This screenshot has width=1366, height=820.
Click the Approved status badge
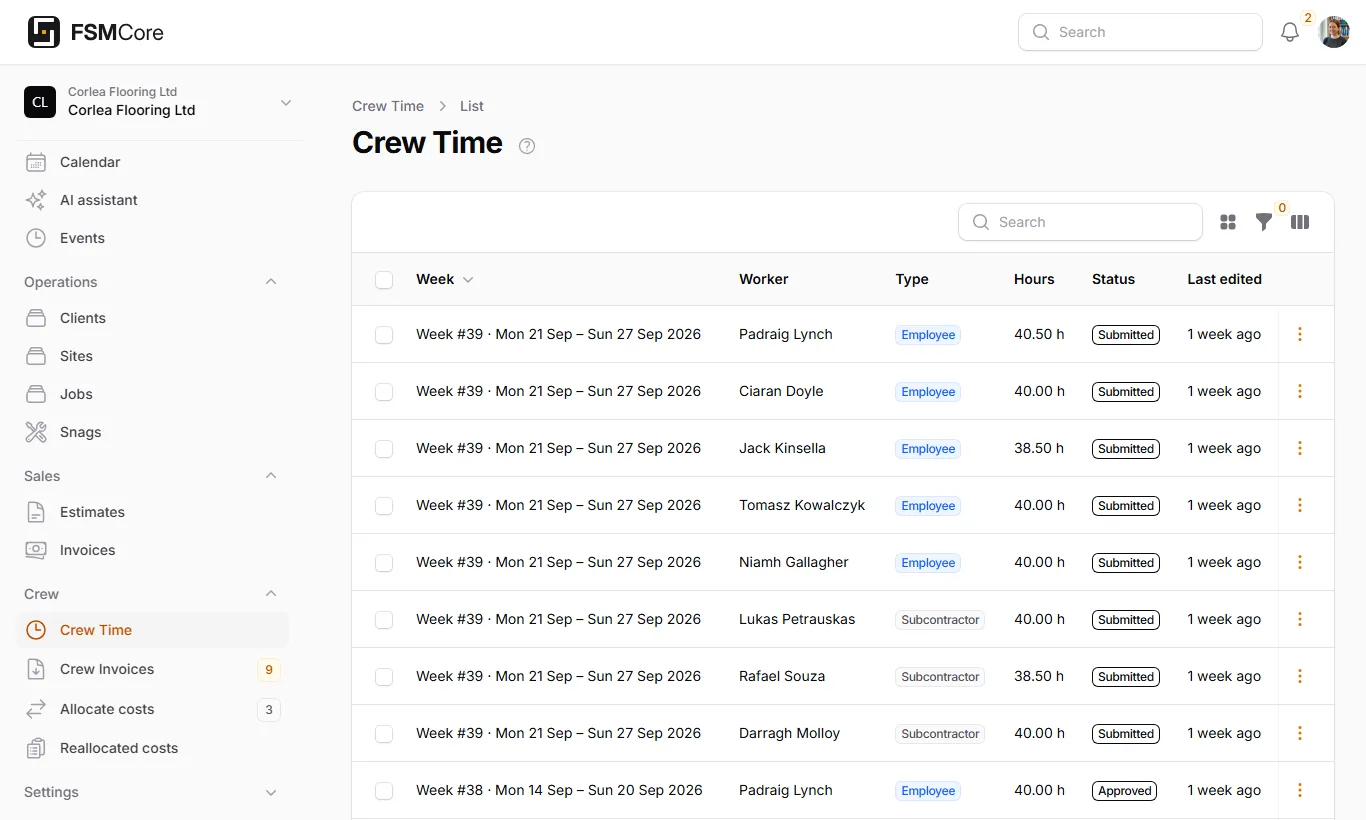click(x=1125, y=790)
